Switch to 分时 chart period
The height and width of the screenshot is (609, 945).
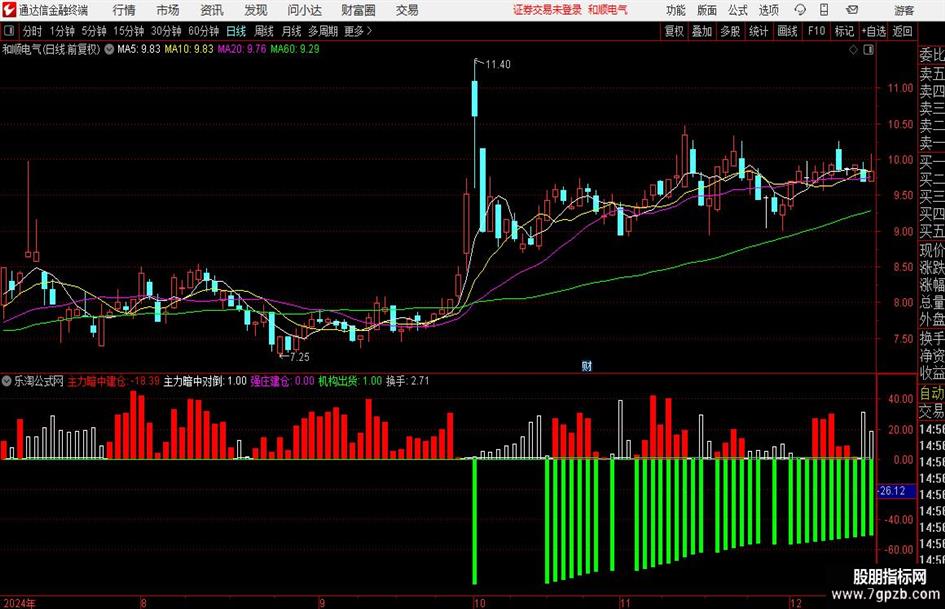click(32, 31)
